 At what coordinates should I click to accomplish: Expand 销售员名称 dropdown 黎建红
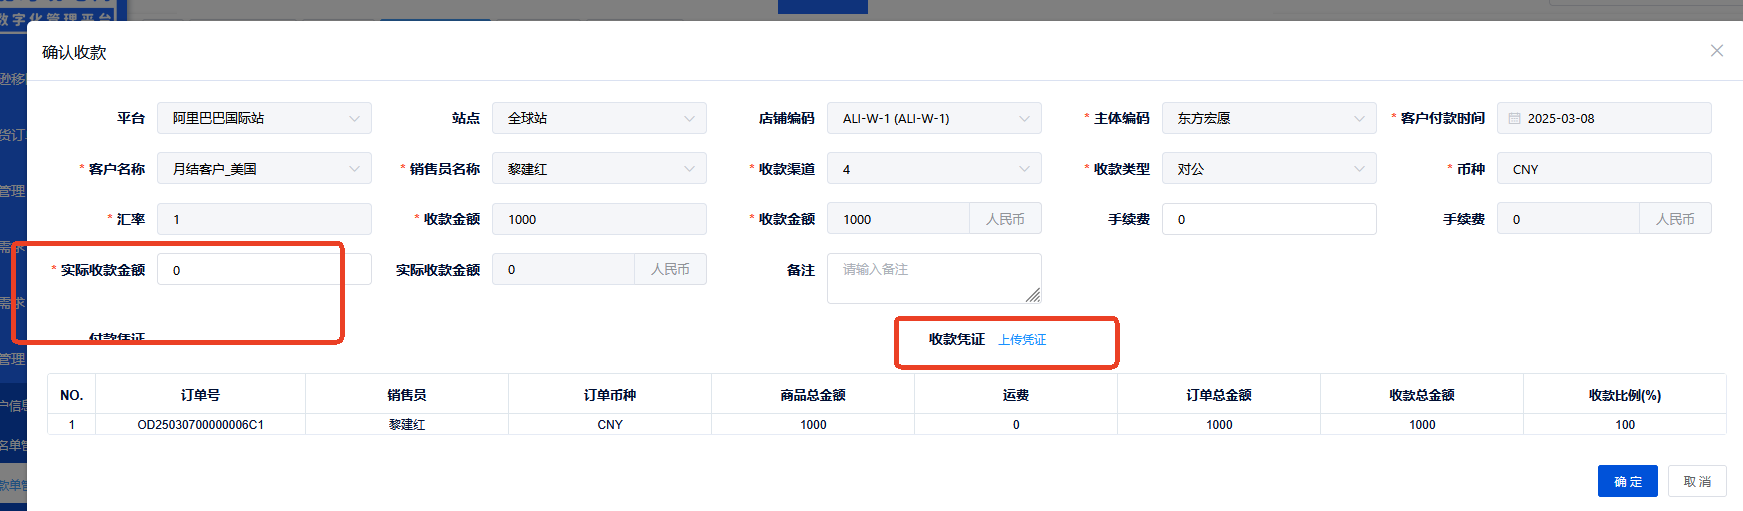[x=599, y=169]
